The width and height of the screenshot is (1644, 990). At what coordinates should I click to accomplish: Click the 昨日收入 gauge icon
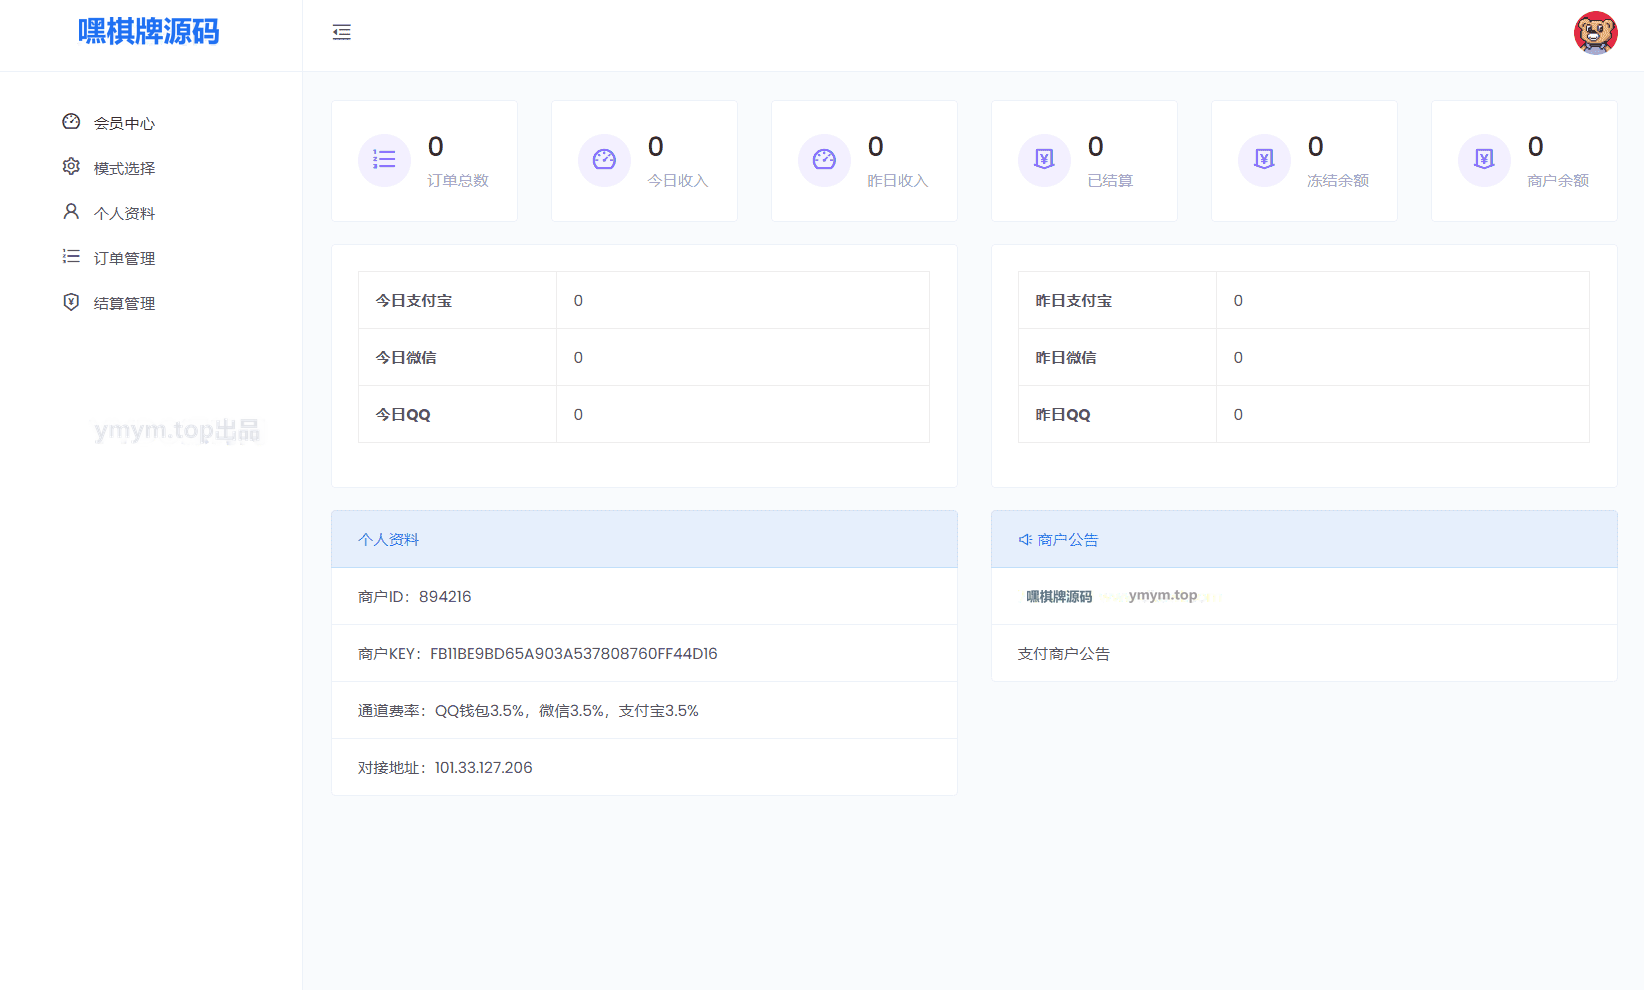825,160
